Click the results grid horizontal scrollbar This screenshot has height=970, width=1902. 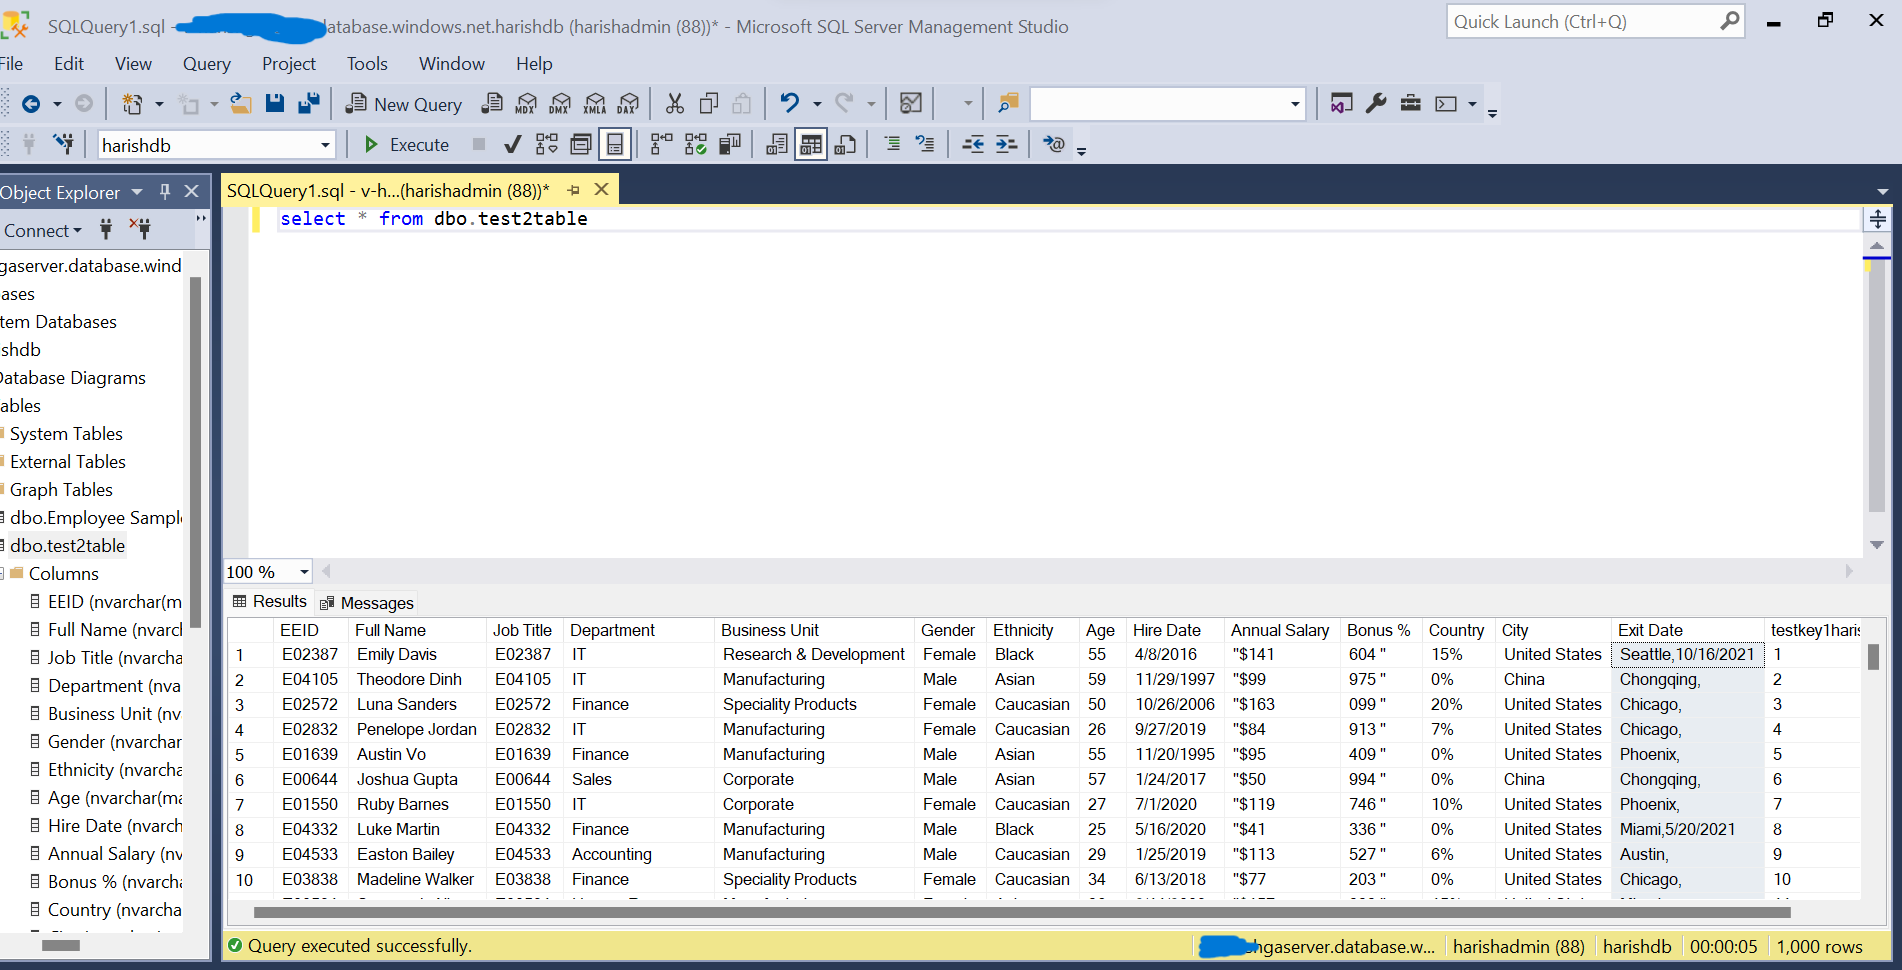click(1022, 912)
